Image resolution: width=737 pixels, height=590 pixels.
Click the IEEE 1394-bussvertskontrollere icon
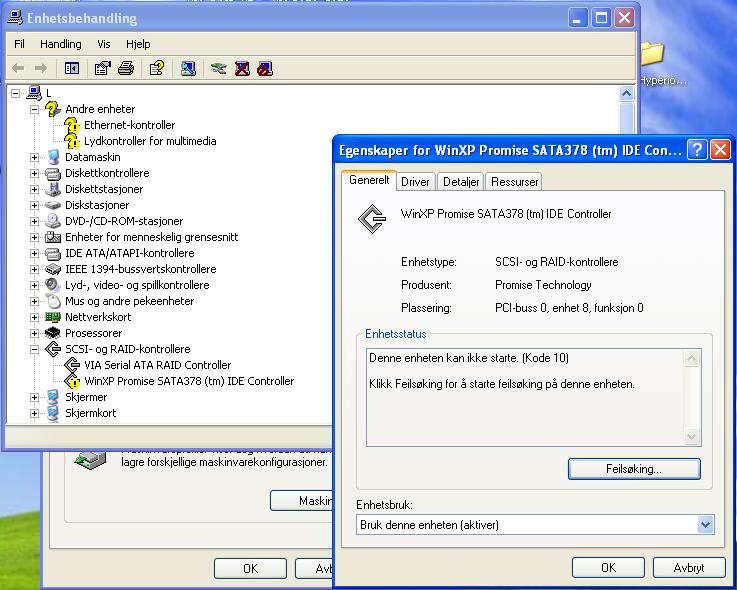[x=53, y=269]
